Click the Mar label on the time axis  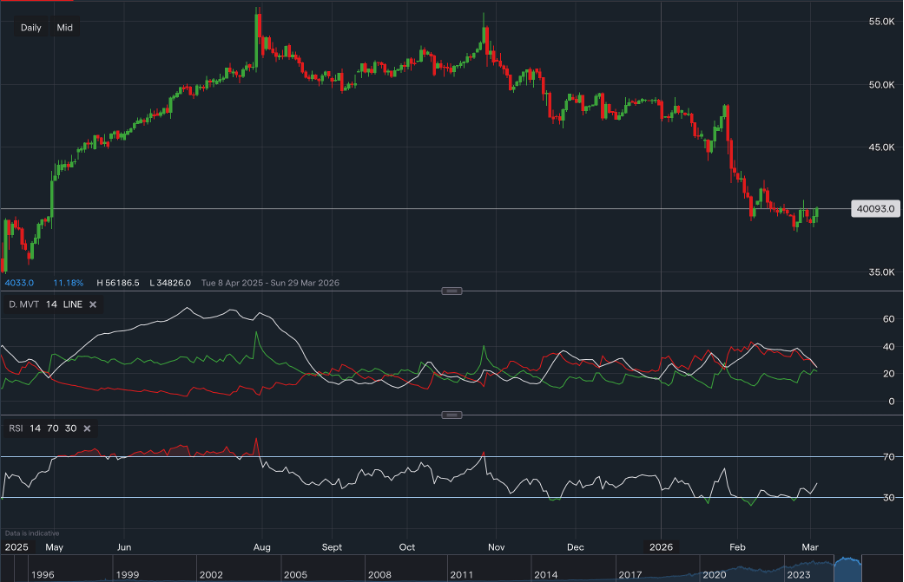[808, 547]
